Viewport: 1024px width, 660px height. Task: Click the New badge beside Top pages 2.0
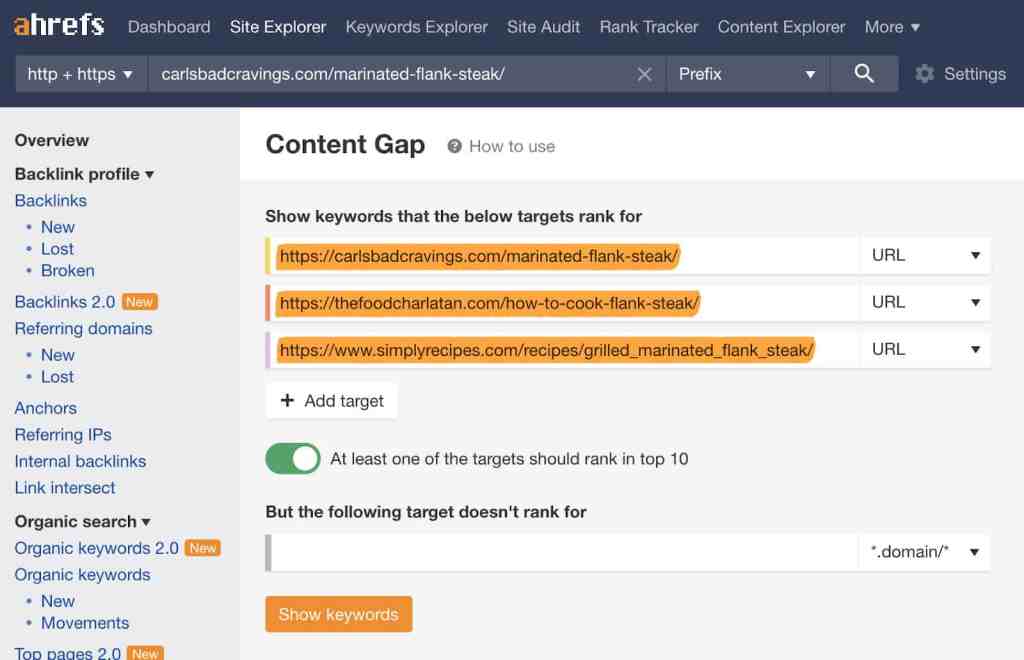pos(145,652)
